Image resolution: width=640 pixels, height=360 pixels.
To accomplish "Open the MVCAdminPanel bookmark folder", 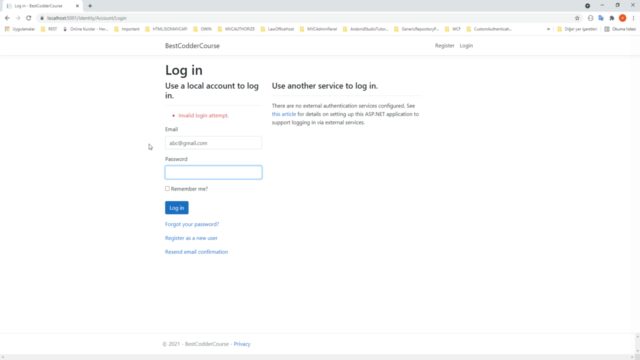I will [318, 29].
